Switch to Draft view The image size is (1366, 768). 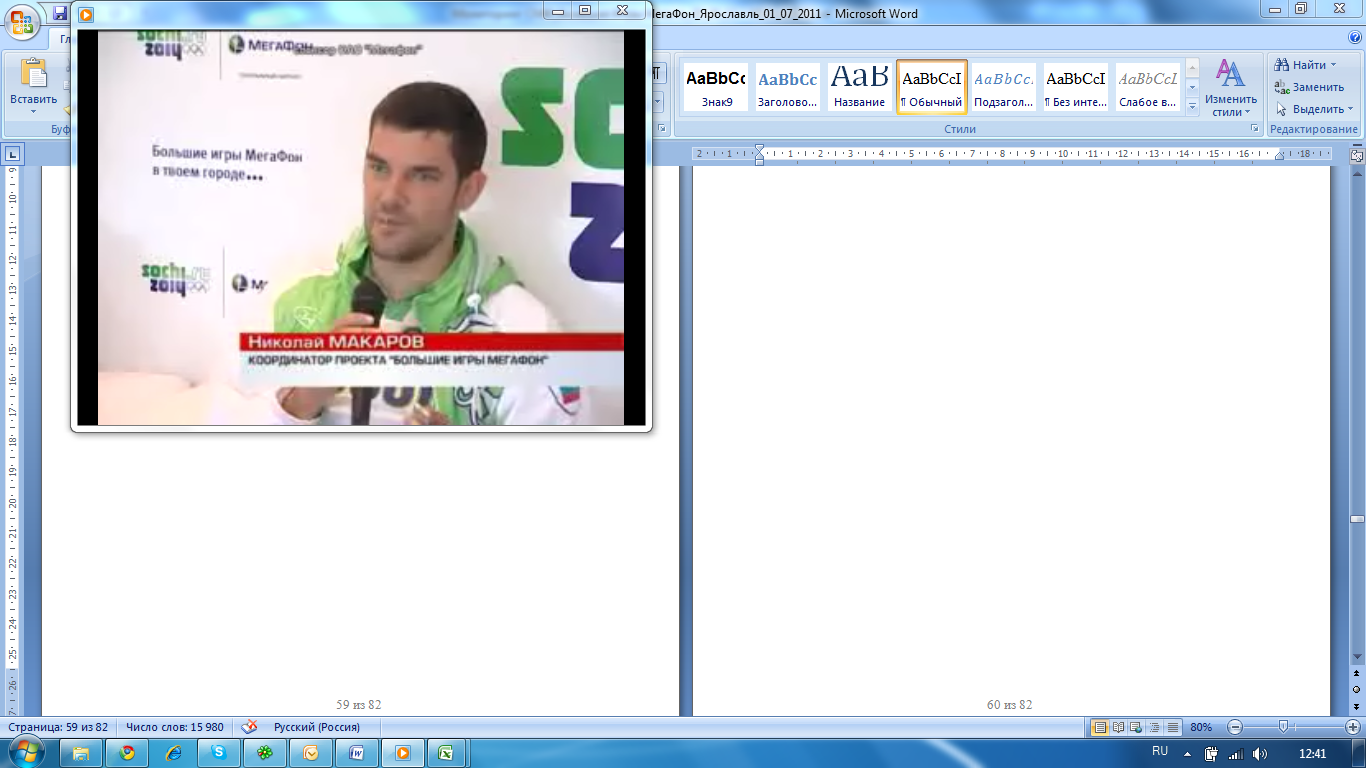coord(1173,727)
